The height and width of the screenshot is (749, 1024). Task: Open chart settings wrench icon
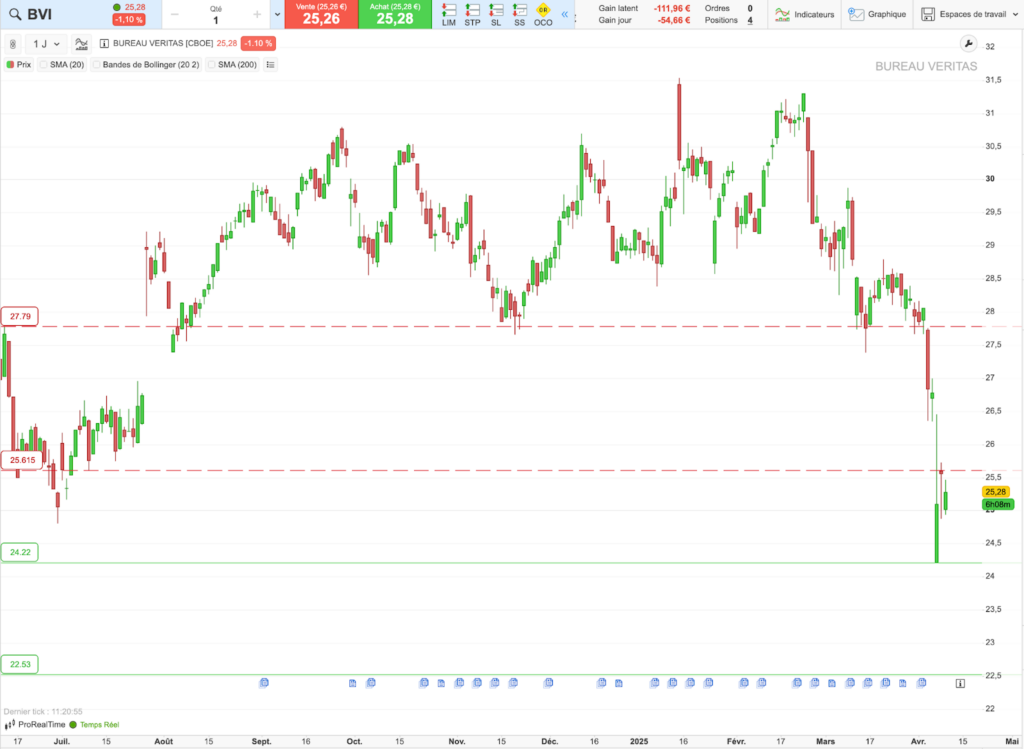pyautogui.click(x=968, y=44)
